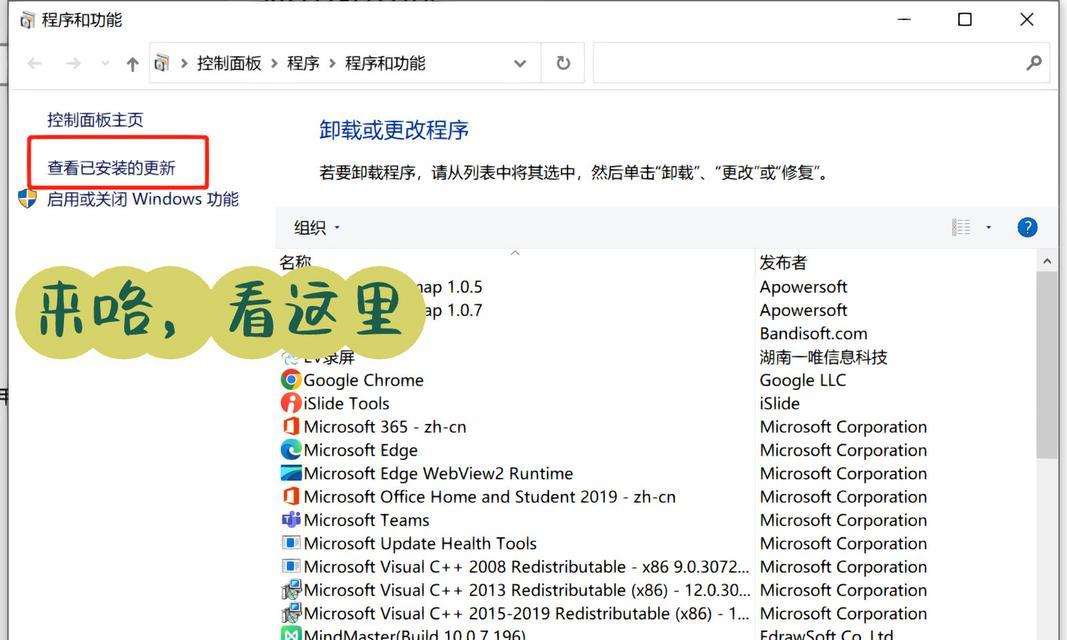Viewport: 1067px width, 640px height.
Task: Select Microsoft Update Health Tools icon
Action: (291, 543)
